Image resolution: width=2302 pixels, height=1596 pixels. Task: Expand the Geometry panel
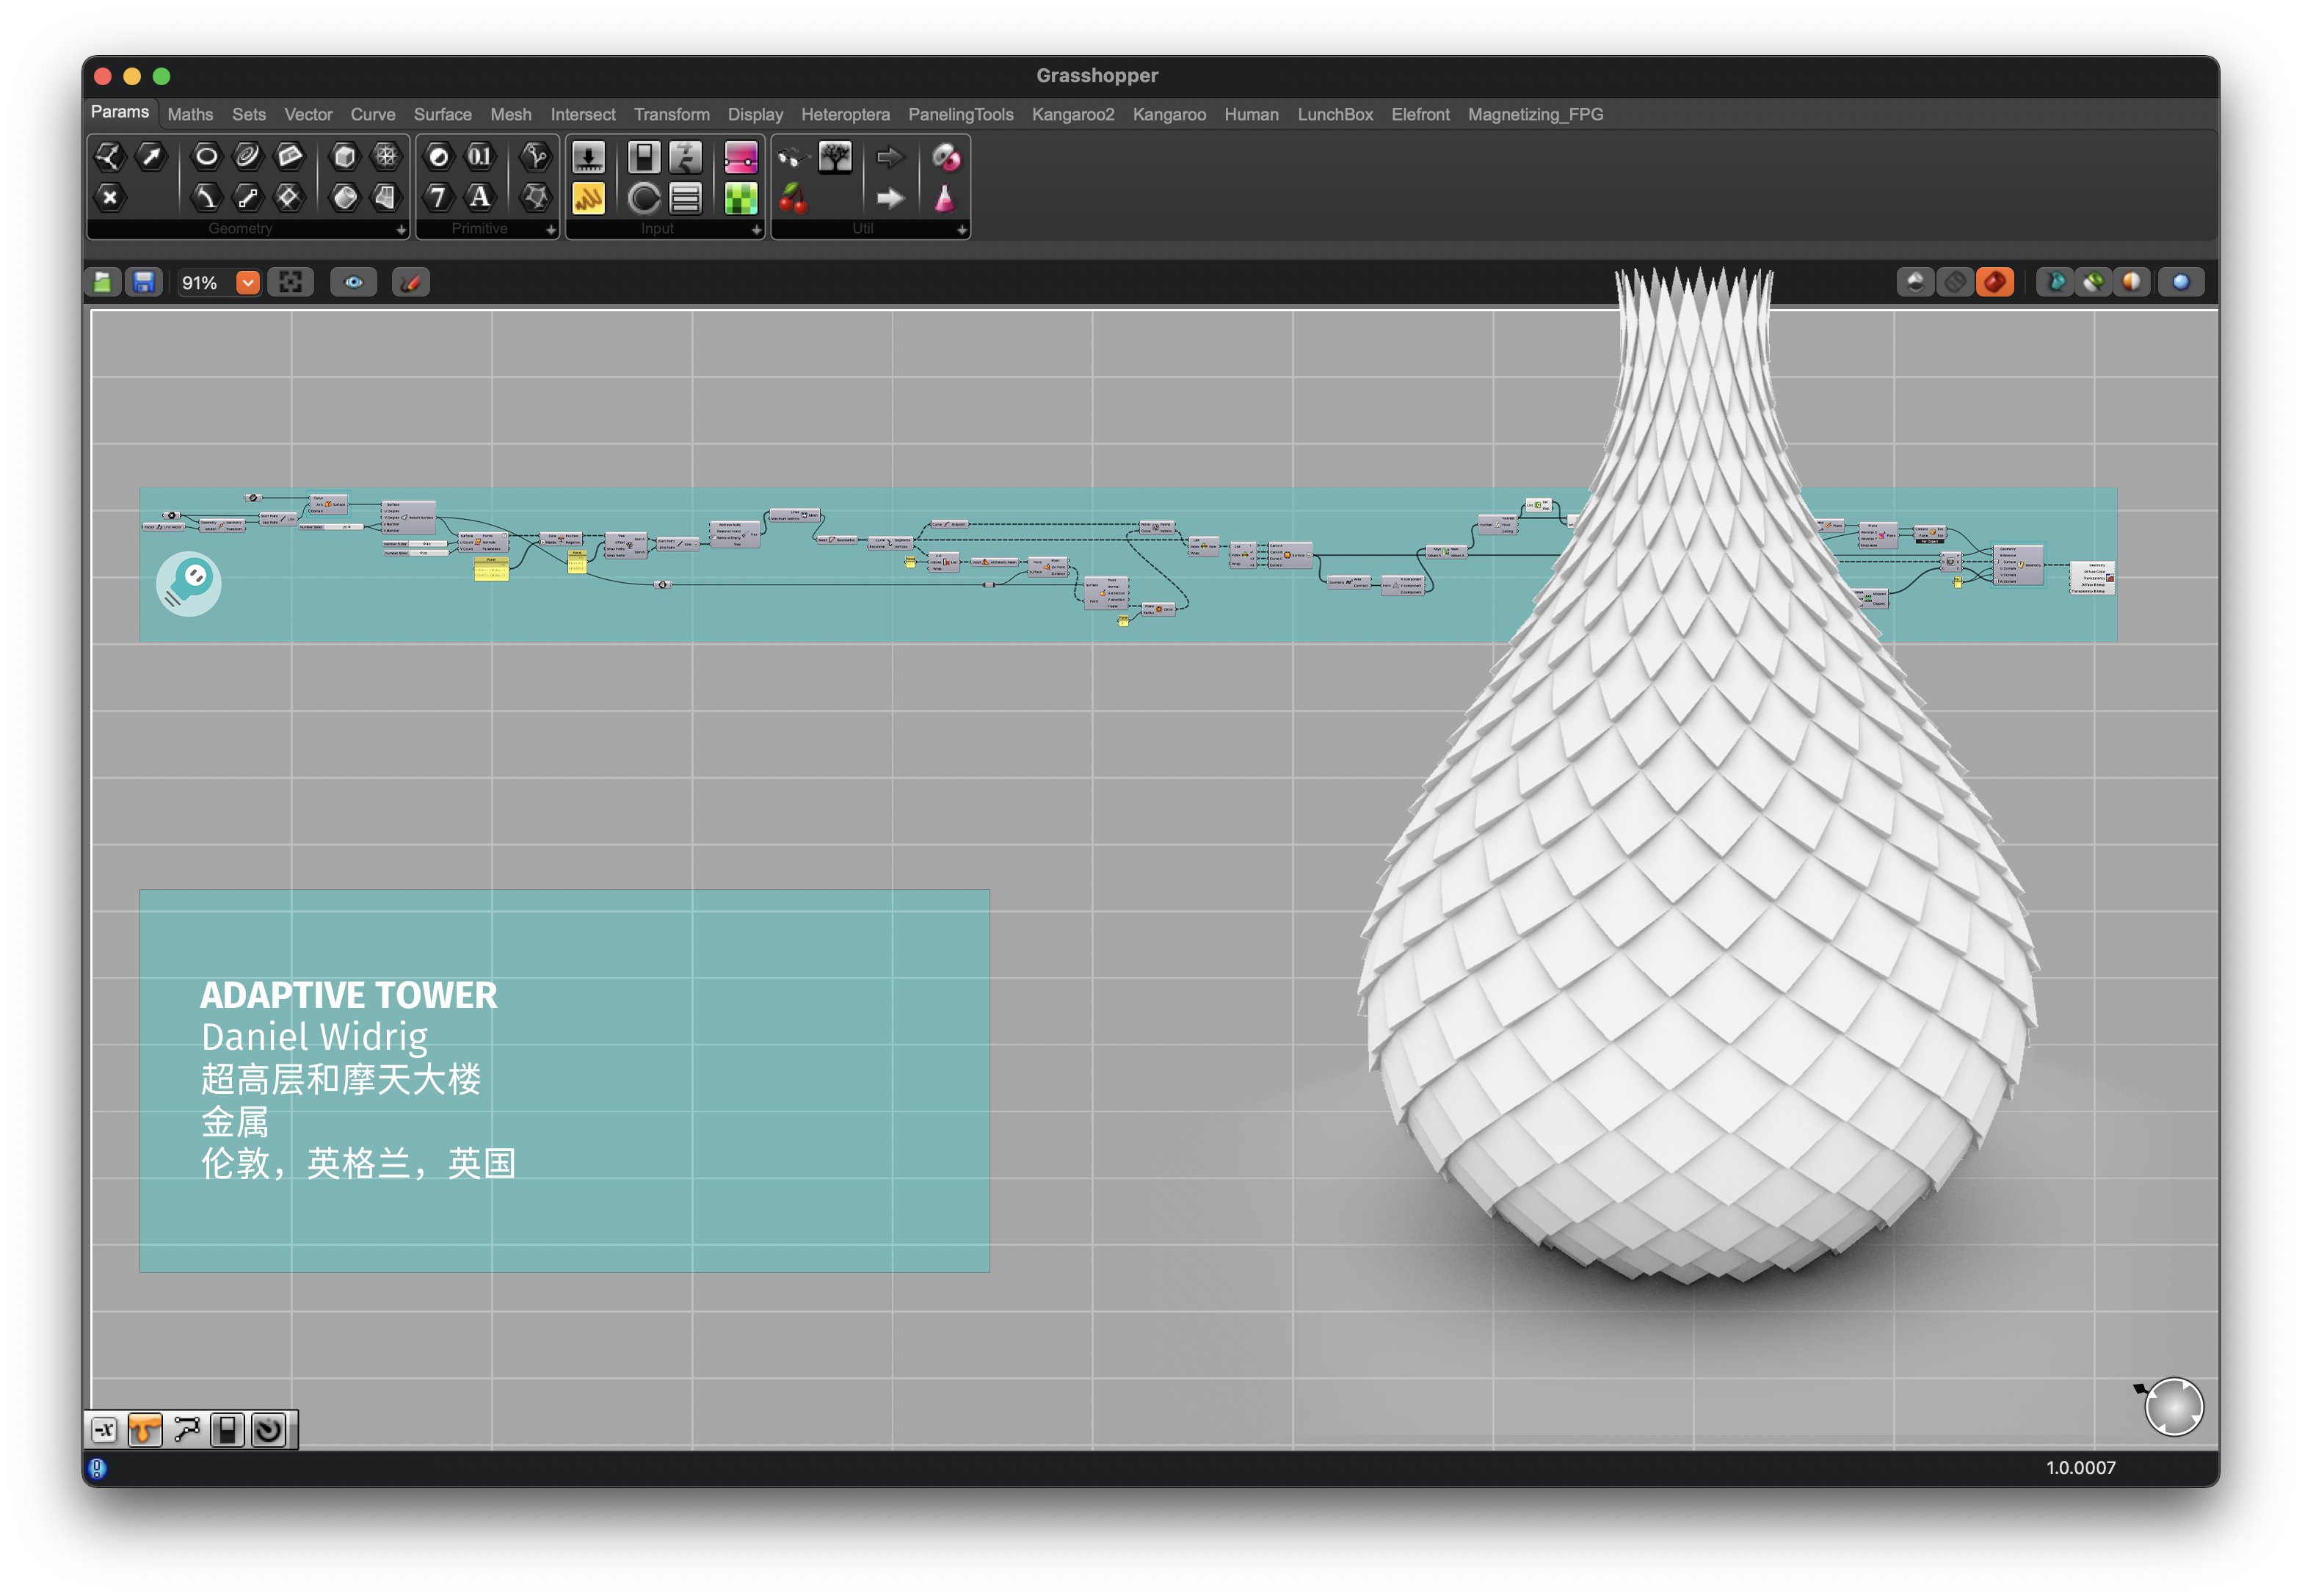[401, 230]
